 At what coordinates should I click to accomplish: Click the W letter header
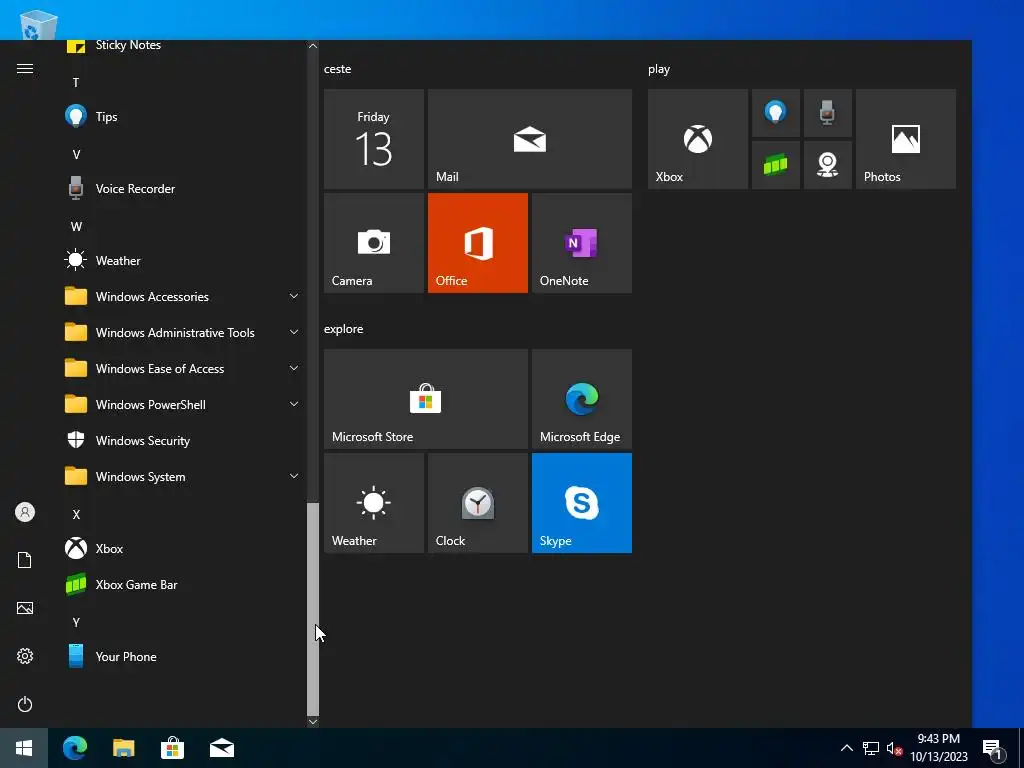coord(76,227)
